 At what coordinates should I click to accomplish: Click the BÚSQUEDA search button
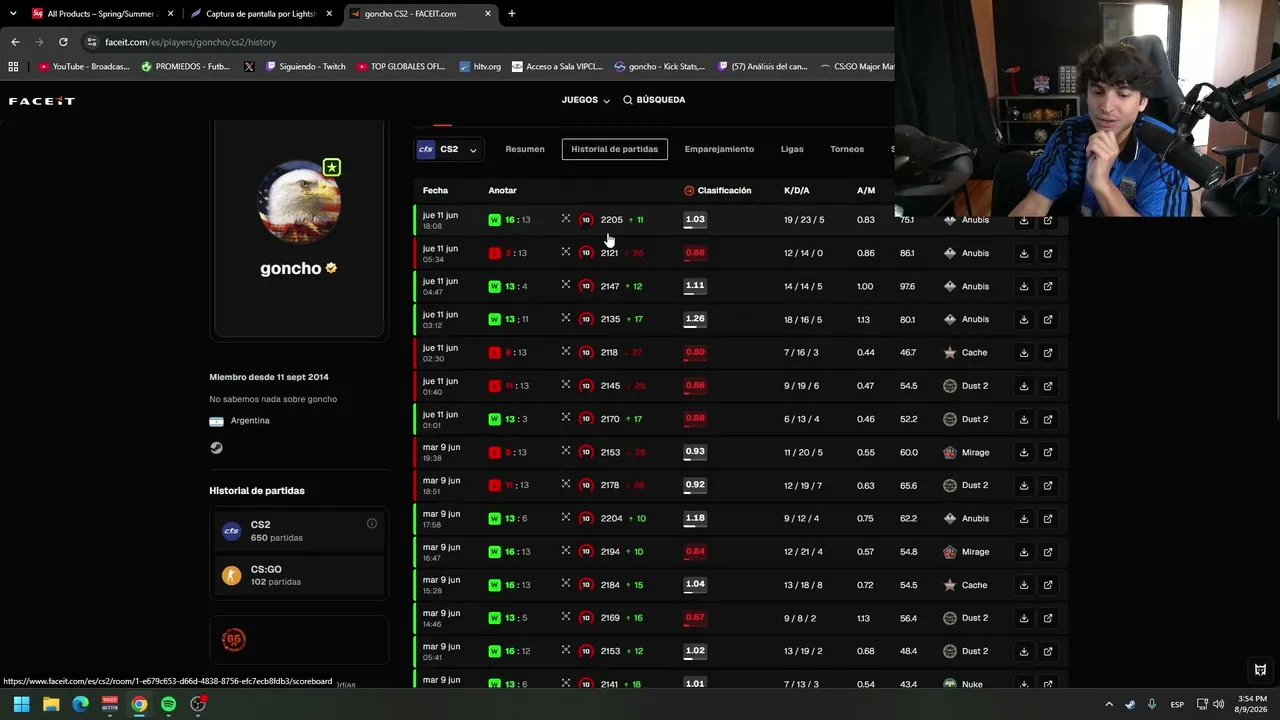[x=654, y=100]
